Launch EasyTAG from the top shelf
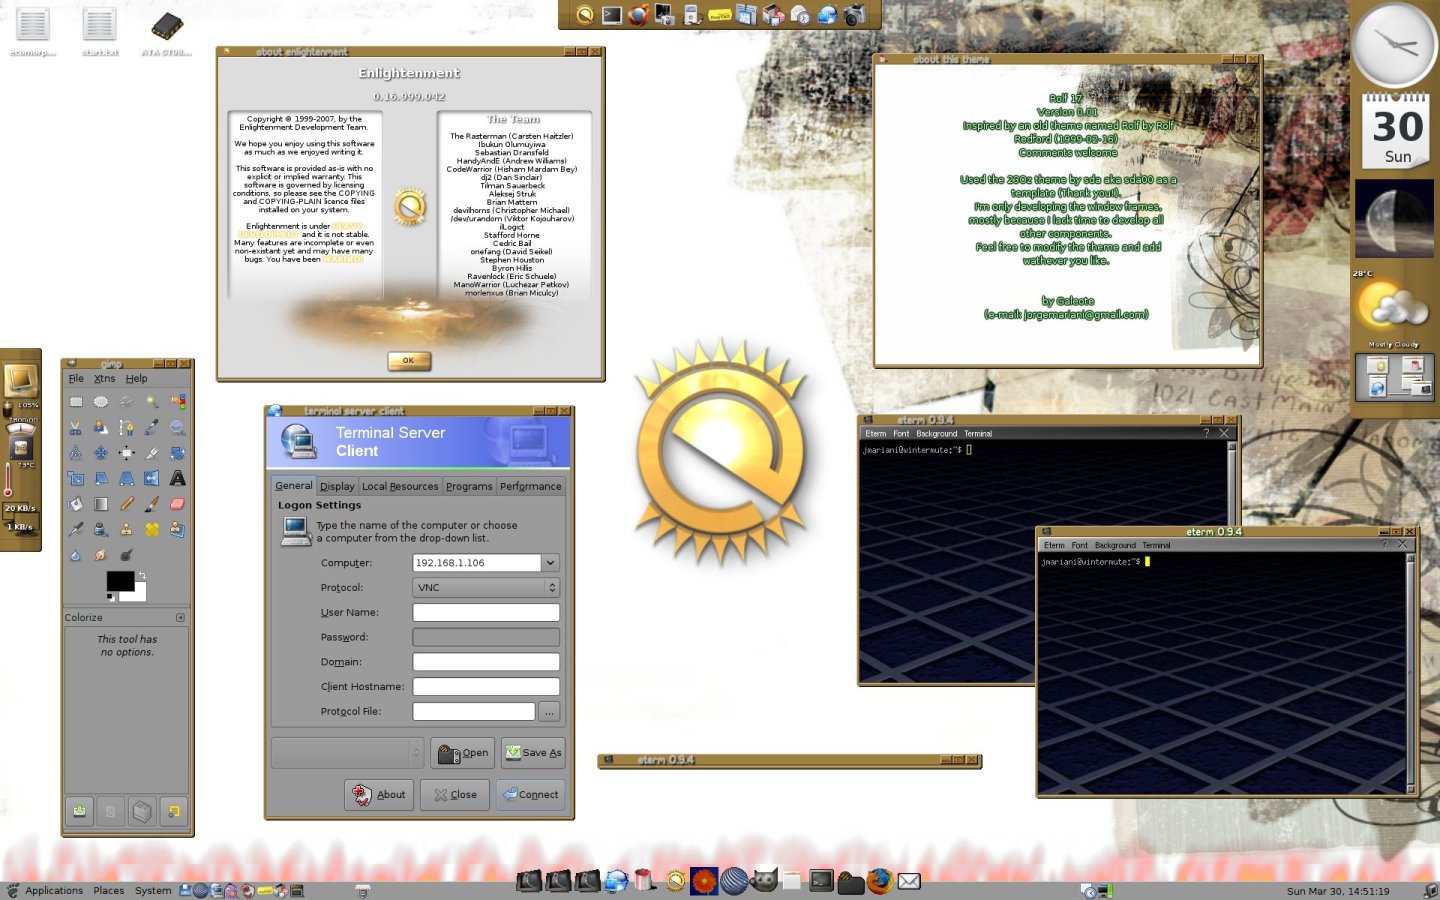The height and width of the screenshot is (900, 1440). coord(719,14)
